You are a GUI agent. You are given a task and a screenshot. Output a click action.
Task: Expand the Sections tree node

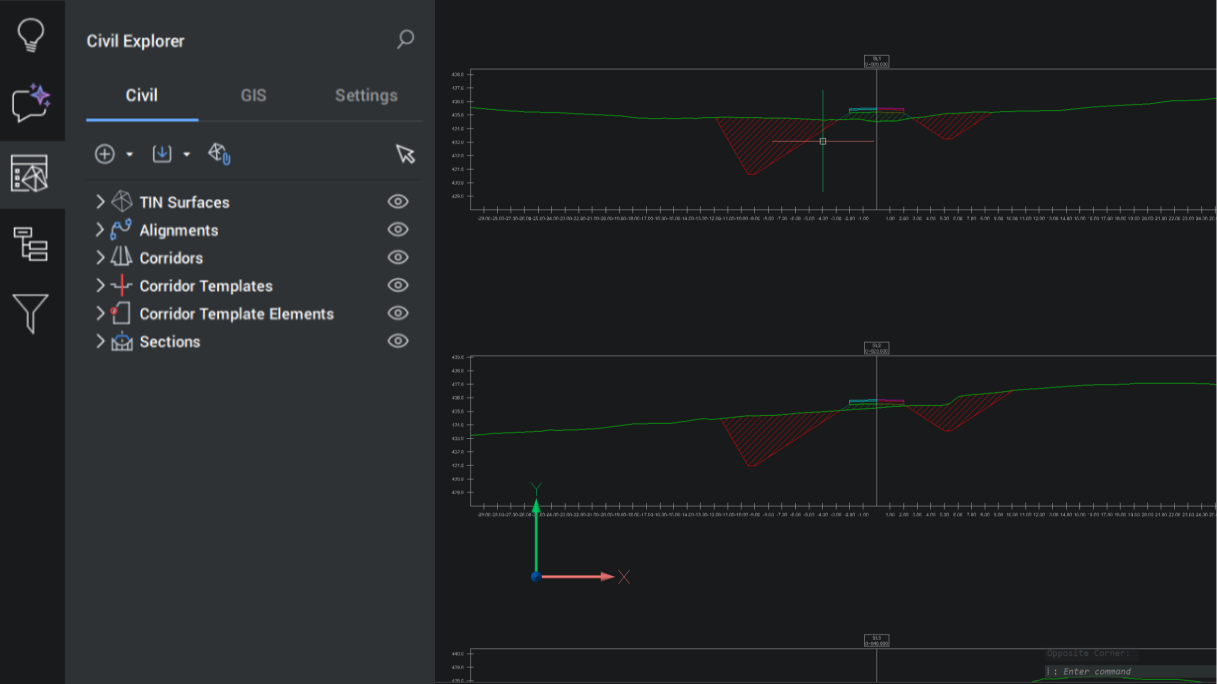[x=100, y=342]
